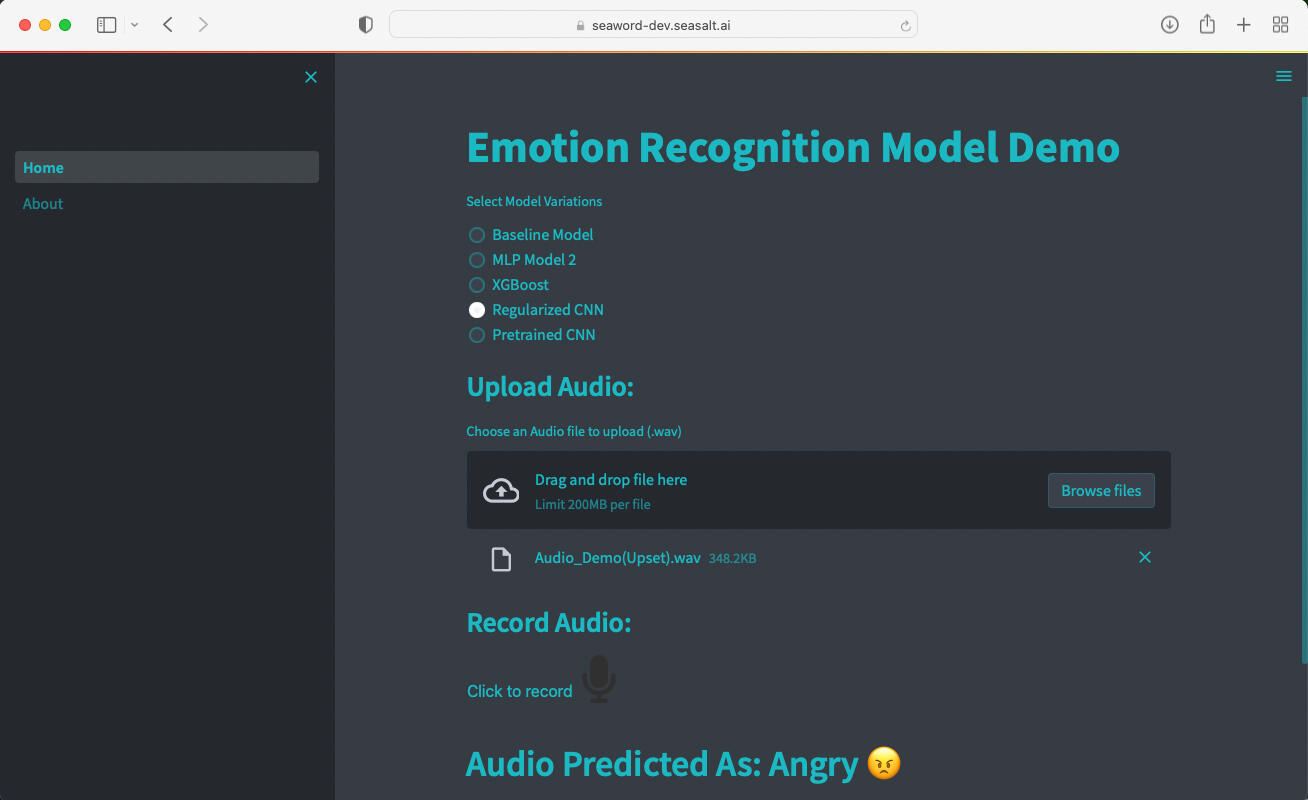Select Baseline Model option
Screen dimensions: 1308x800
(531, 235)
